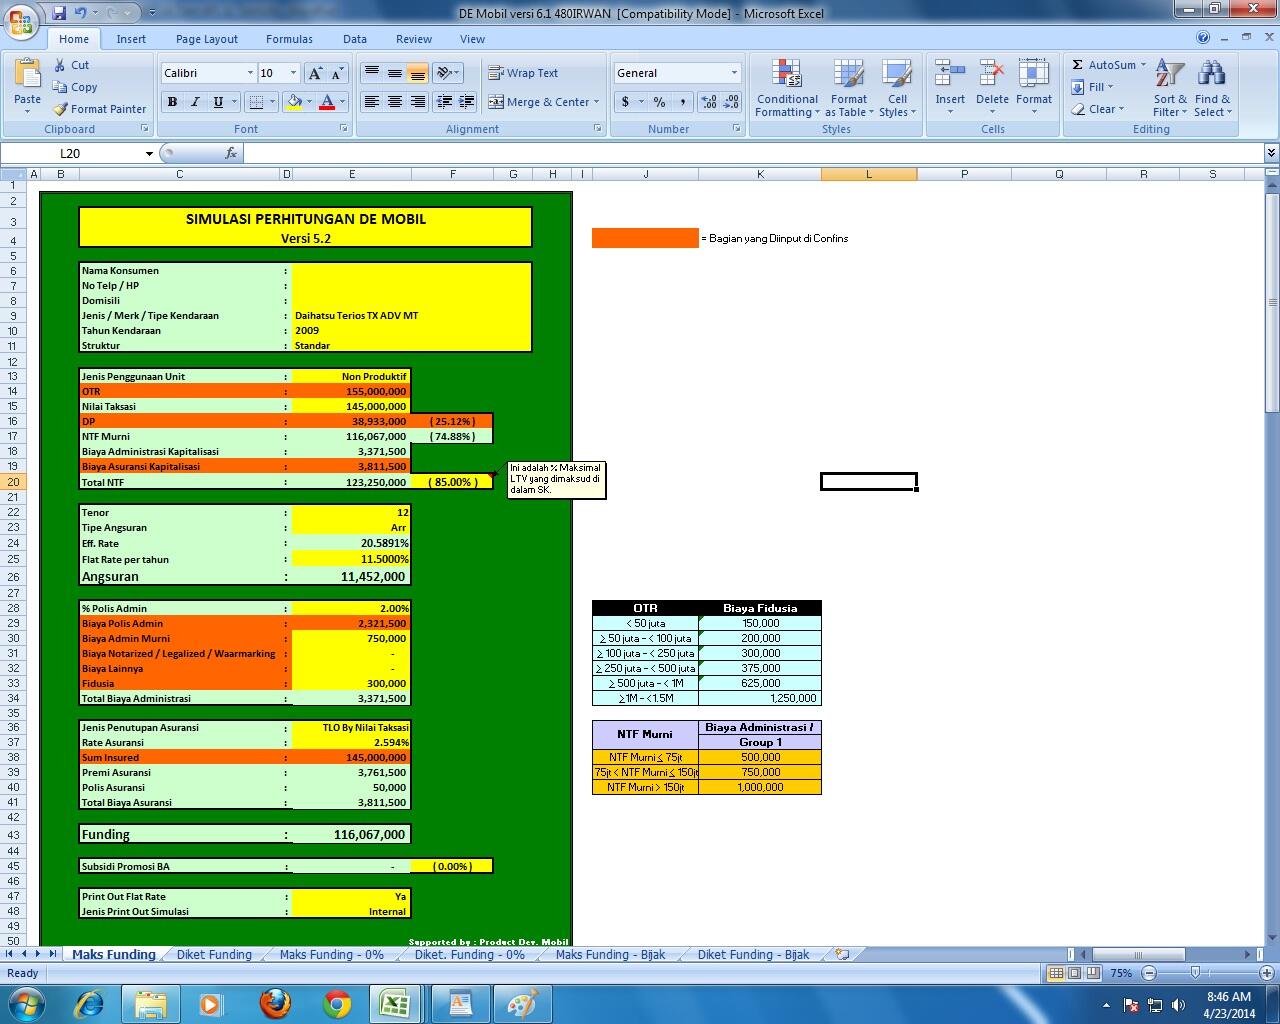Toggle Italic formatting
Image resolution: width=1280 pixels, height=1024 pixels.
(195, 102)
